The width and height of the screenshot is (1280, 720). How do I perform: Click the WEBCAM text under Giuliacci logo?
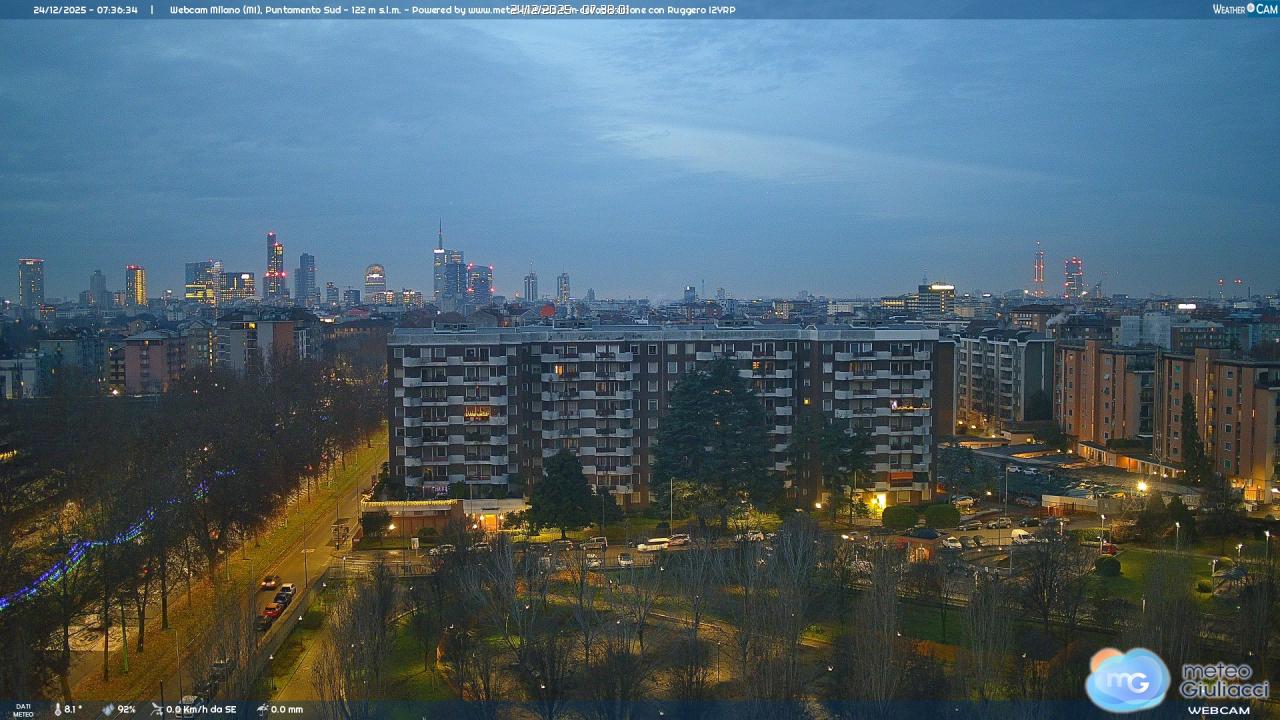coord(1218,710)
